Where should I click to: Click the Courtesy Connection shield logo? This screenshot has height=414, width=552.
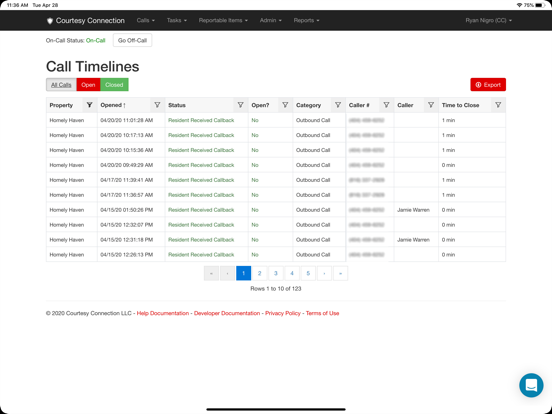click(x=50, y=21)
